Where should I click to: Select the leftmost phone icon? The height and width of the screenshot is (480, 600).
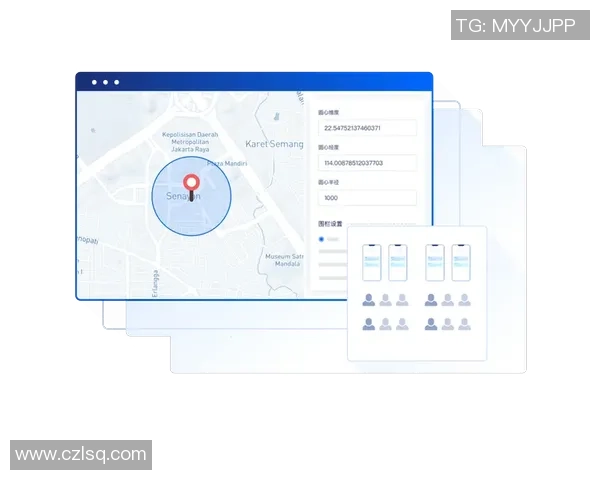(x=372, y=262)
